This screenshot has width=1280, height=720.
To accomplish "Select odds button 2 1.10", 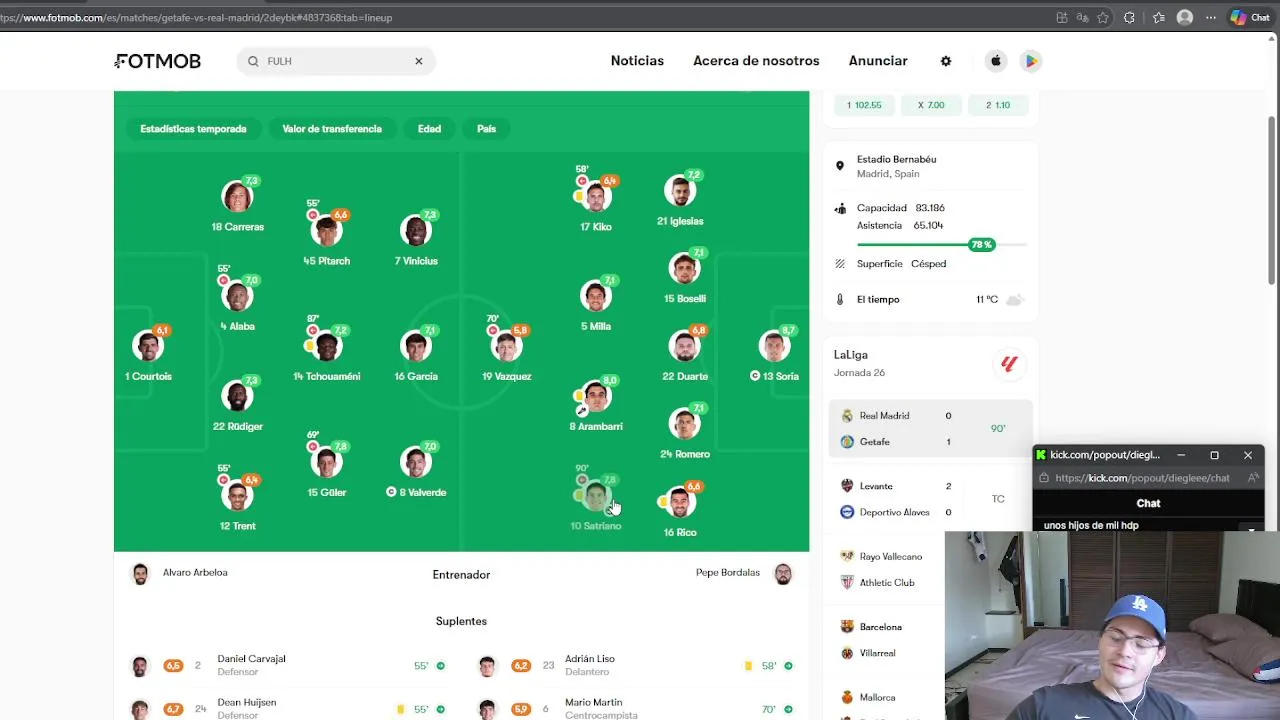I will [998, 105].
